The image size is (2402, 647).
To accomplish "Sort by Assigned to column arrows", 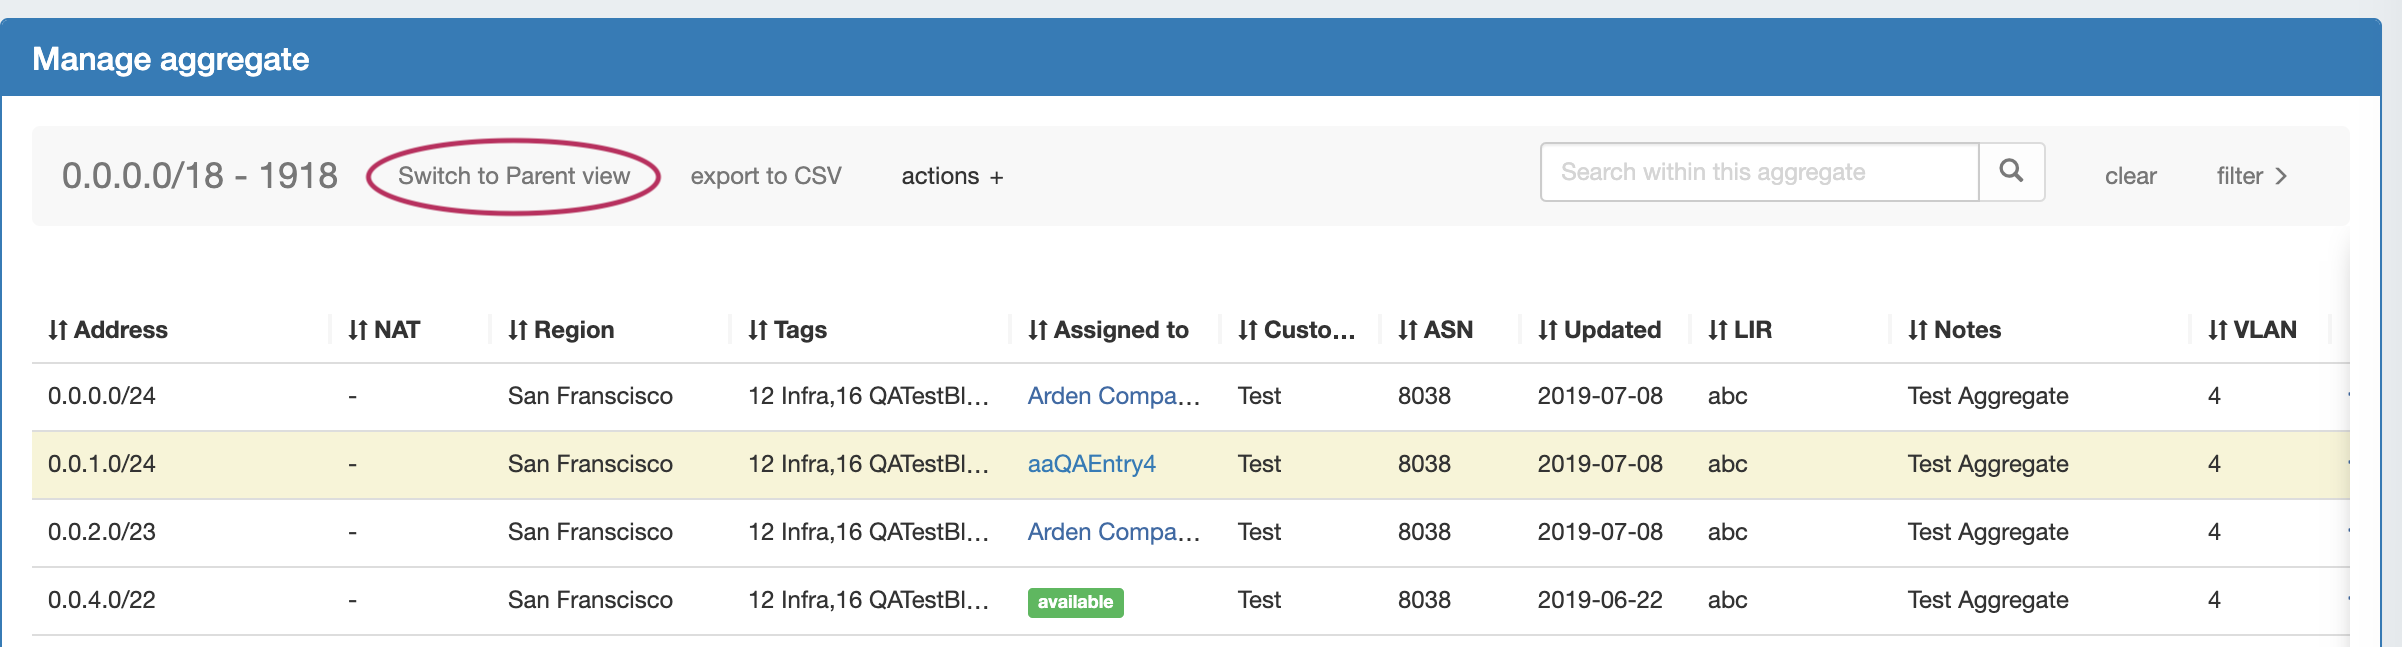I will click(x=1038, y=330).
